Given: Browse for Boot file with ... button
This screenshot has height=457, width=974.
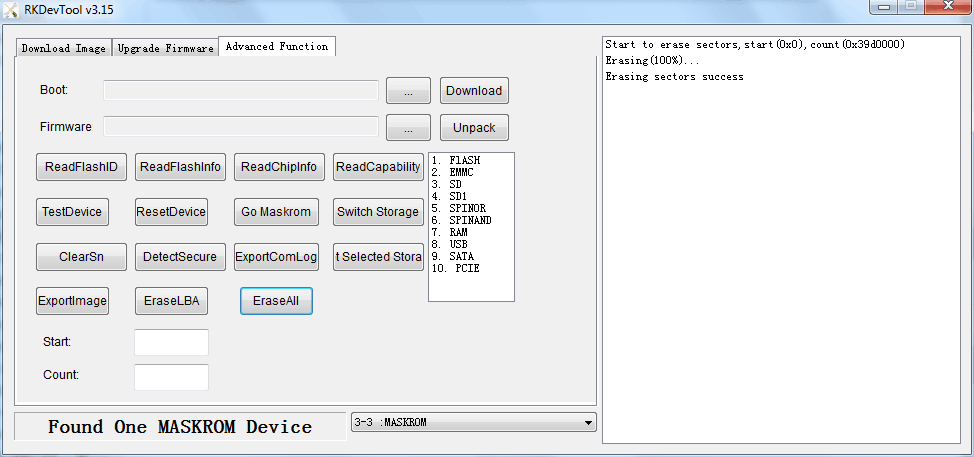Looking at the screenshot, I should tap(408, 91).
